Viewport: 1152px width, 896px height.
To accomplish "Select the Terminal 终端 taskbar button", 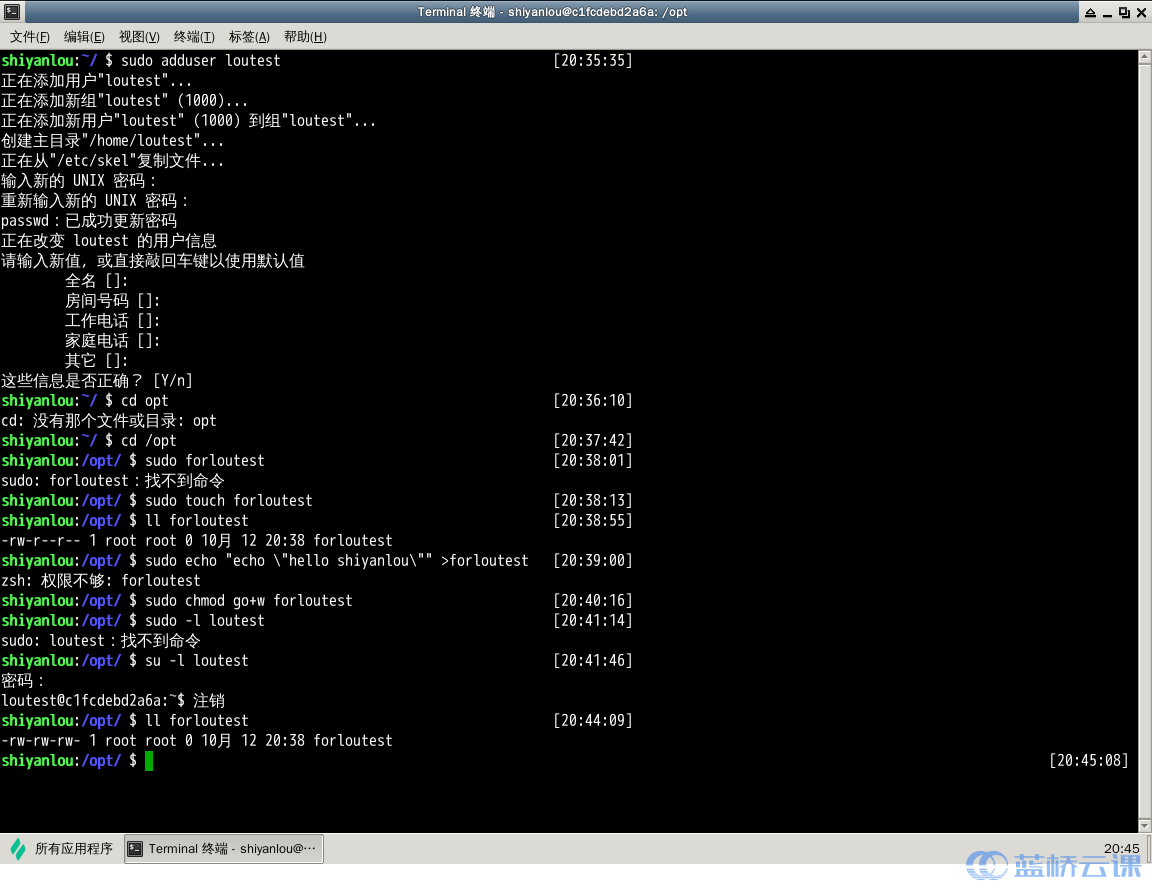I will 224,848.
